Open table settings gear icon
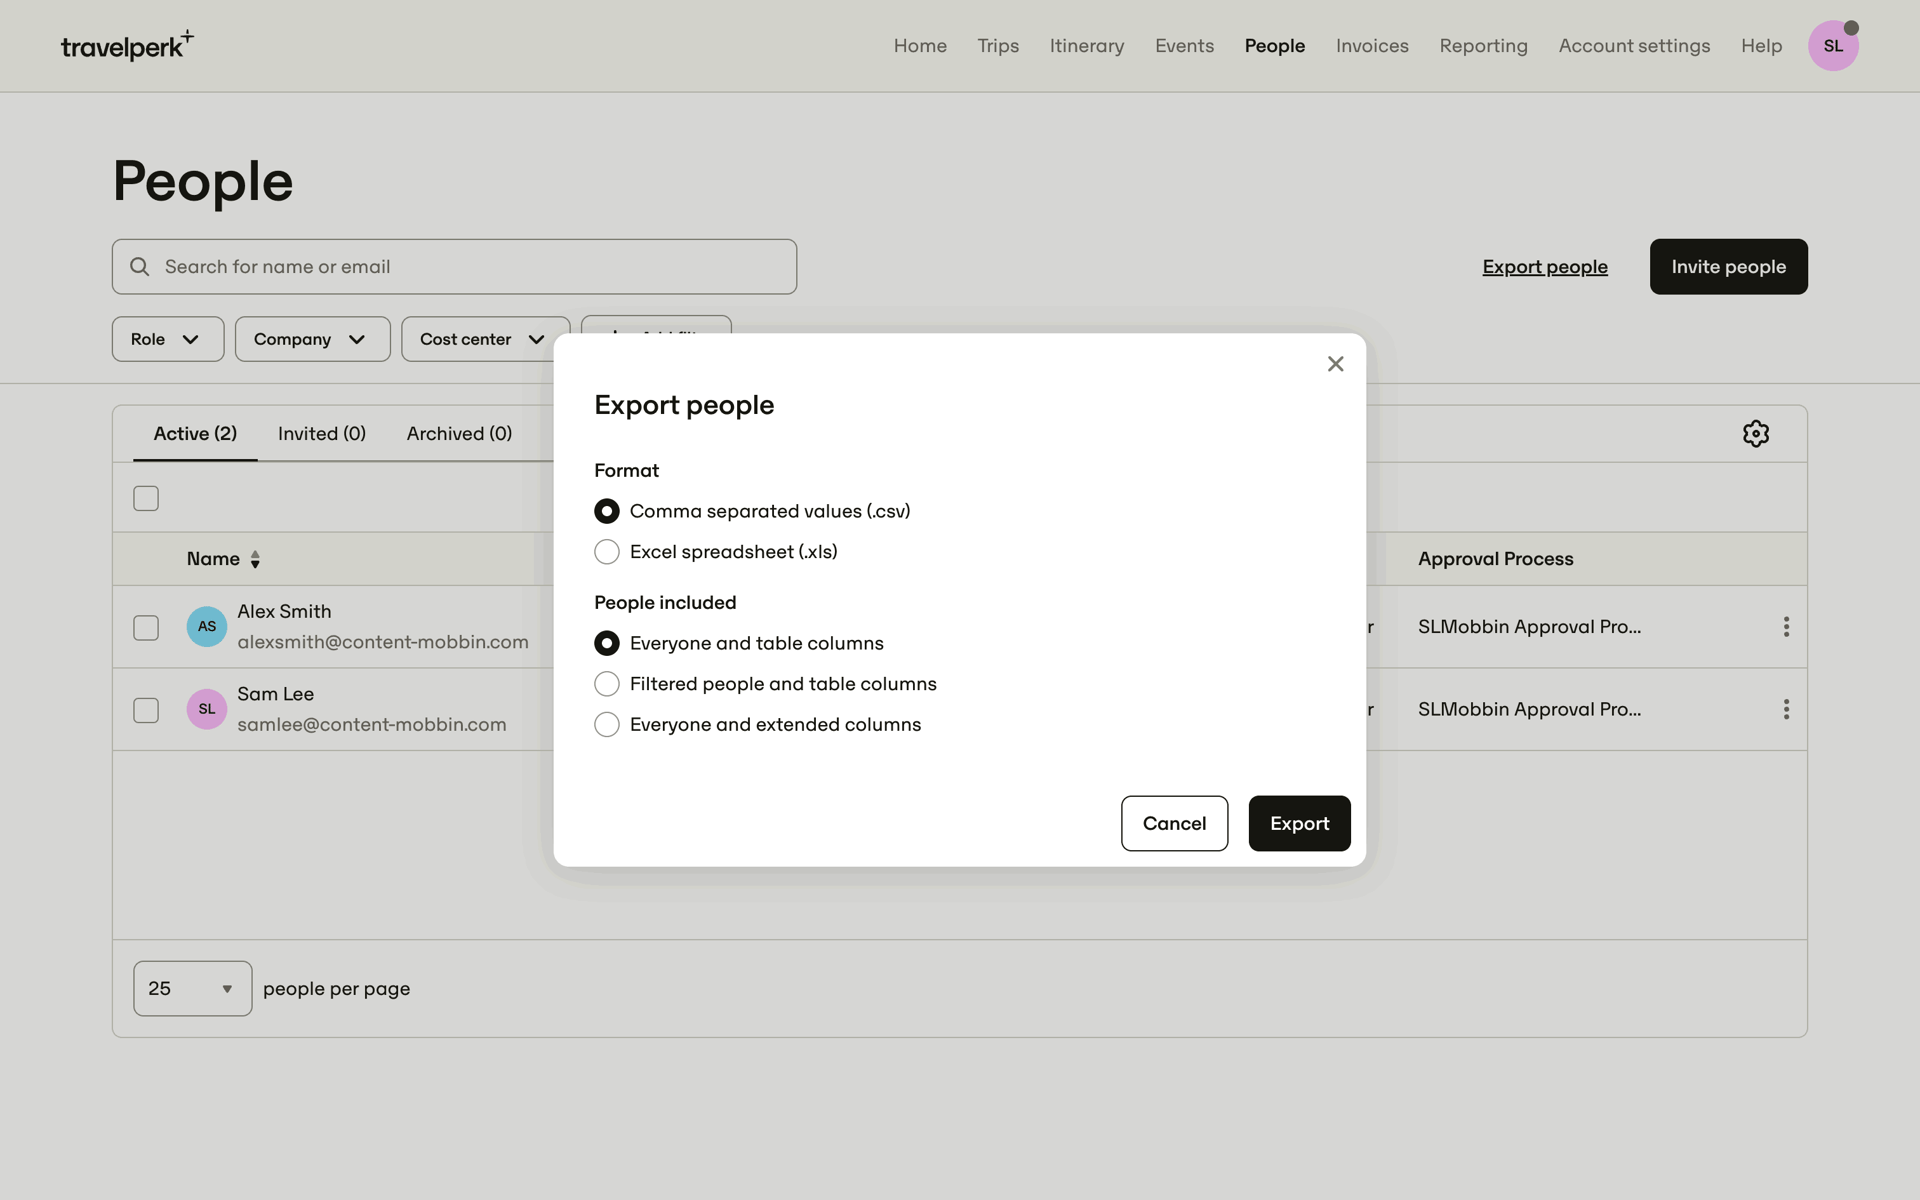 (x=1756, y=433)
